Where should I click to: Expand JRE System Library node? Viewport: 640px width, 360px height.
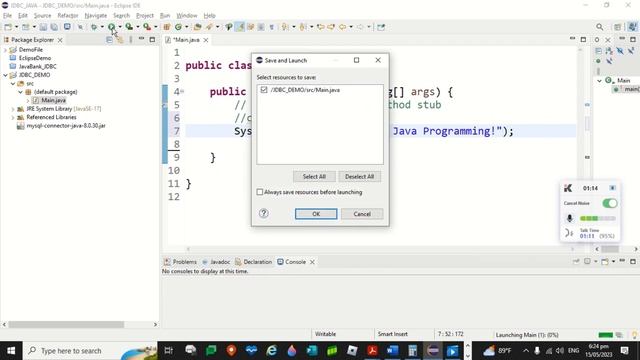click(13, 109)
